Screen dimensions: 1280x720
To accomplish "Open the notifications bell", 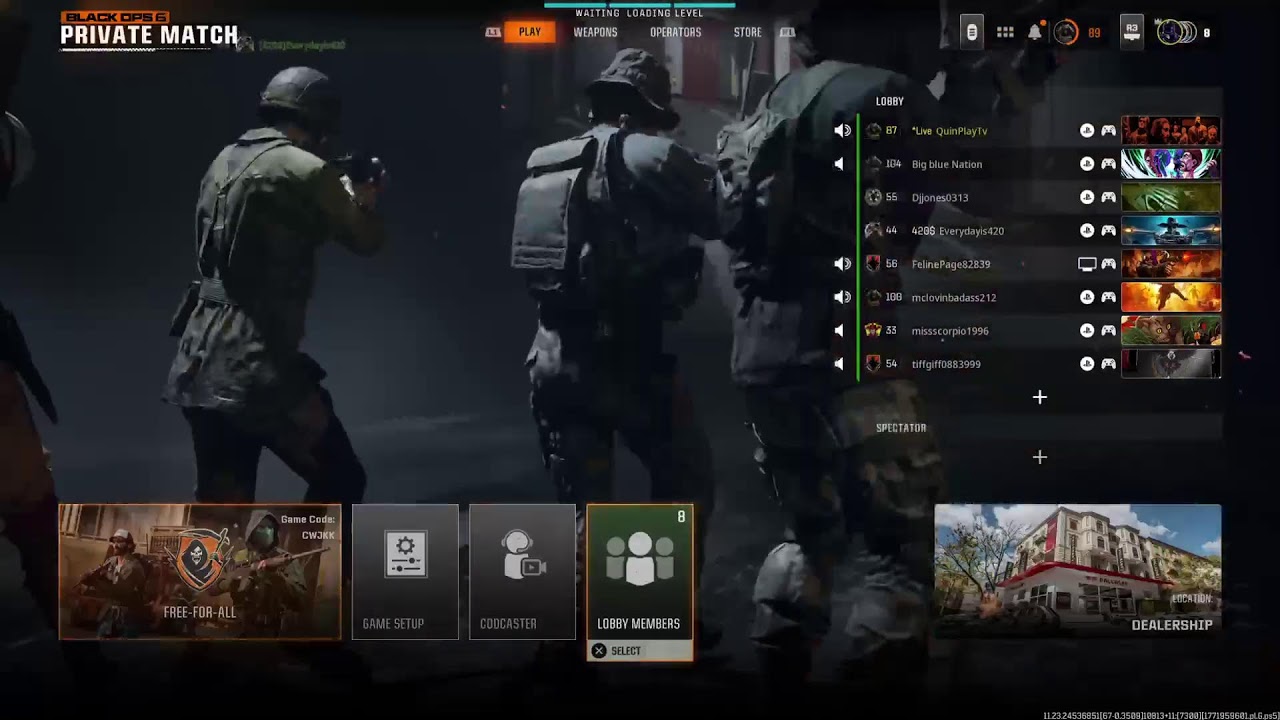I will [1035, 32].
